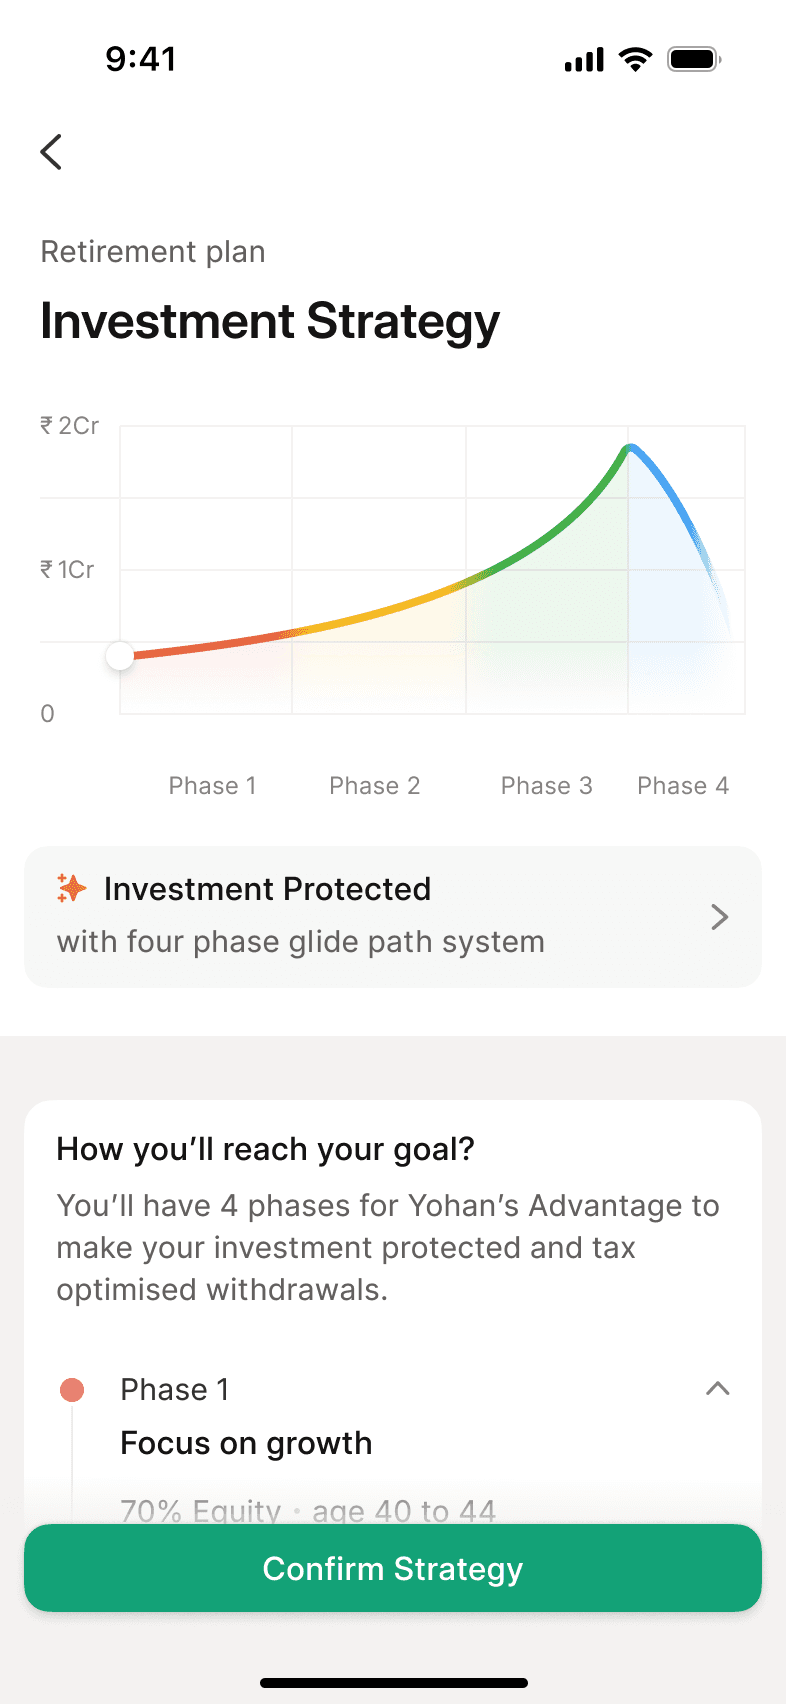Select the Phase 4 label under the chart

[683, 786]
